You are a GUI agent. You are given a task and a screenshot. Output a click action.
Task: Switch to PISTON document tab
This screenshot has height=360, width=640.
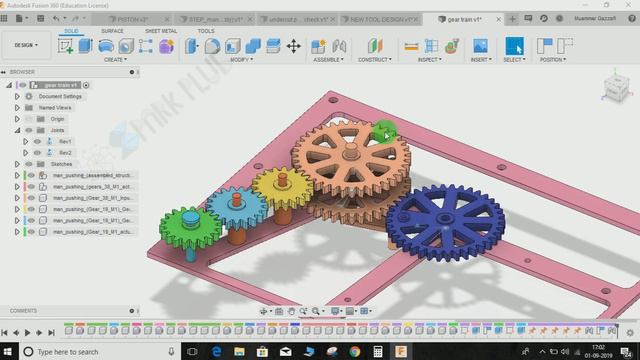click(x=132, y=19)
